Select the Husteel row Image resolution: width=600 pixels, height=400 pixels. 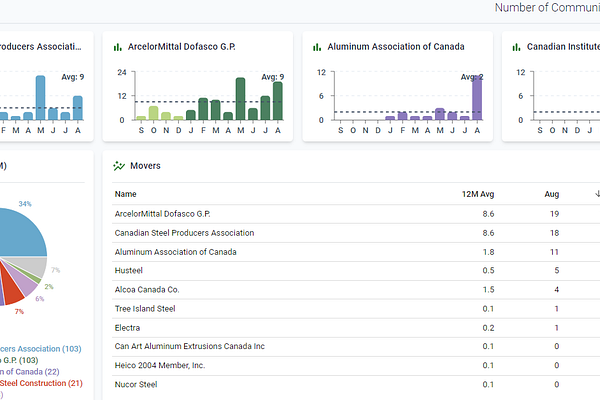(x=356, y=271)
